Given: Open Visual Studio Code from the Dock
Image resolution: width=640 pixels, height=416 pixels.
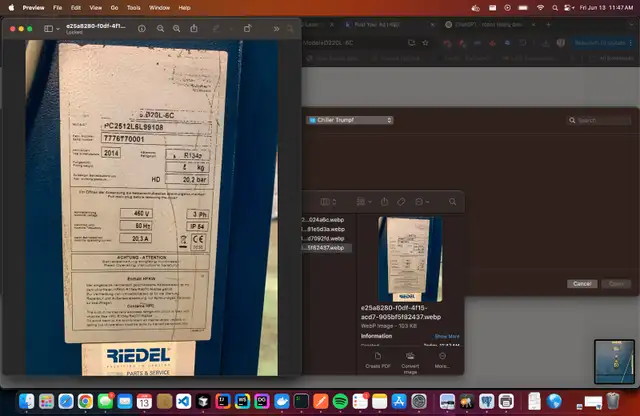Looking at the screenshot, I should point(183,402).
